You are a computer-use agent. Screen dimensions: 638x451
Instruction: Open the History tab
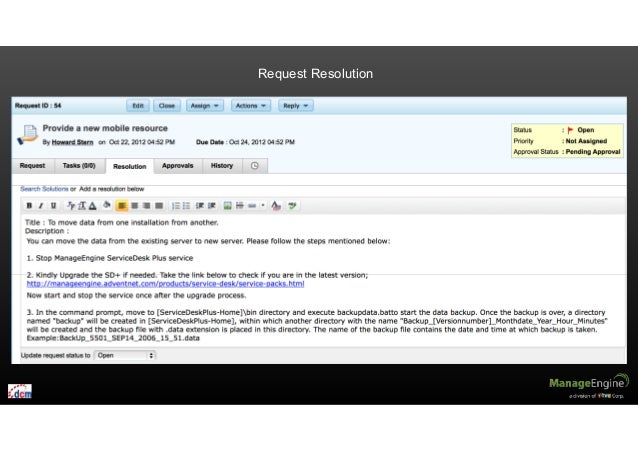coord(222,166)
